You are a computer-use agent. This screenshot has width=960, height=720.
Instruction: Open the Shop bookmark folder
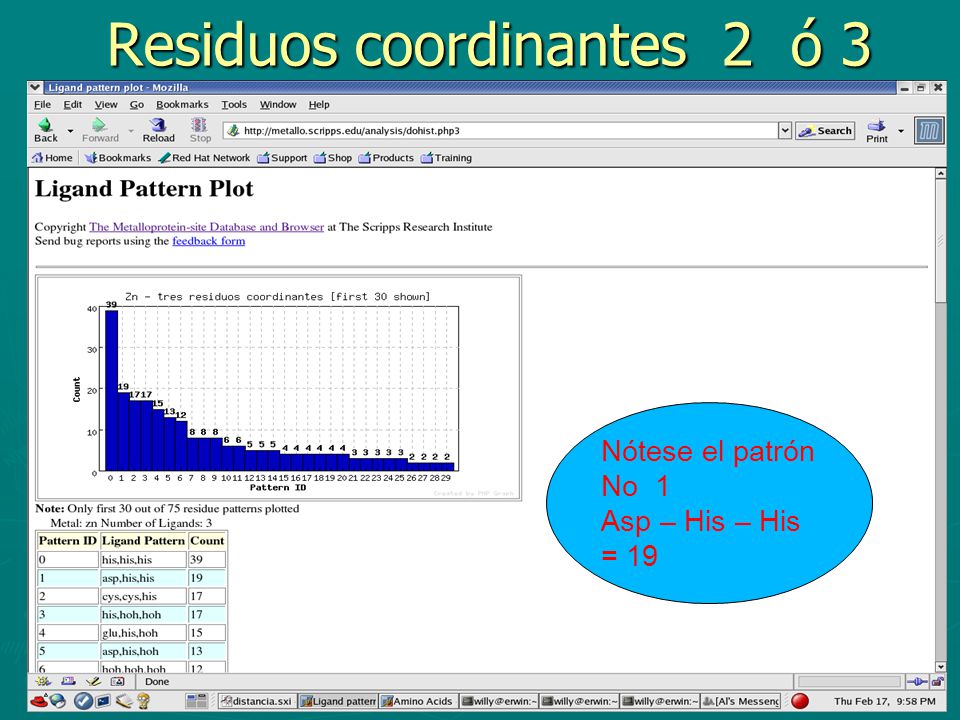pyautogui.click(x=332, y=158)
